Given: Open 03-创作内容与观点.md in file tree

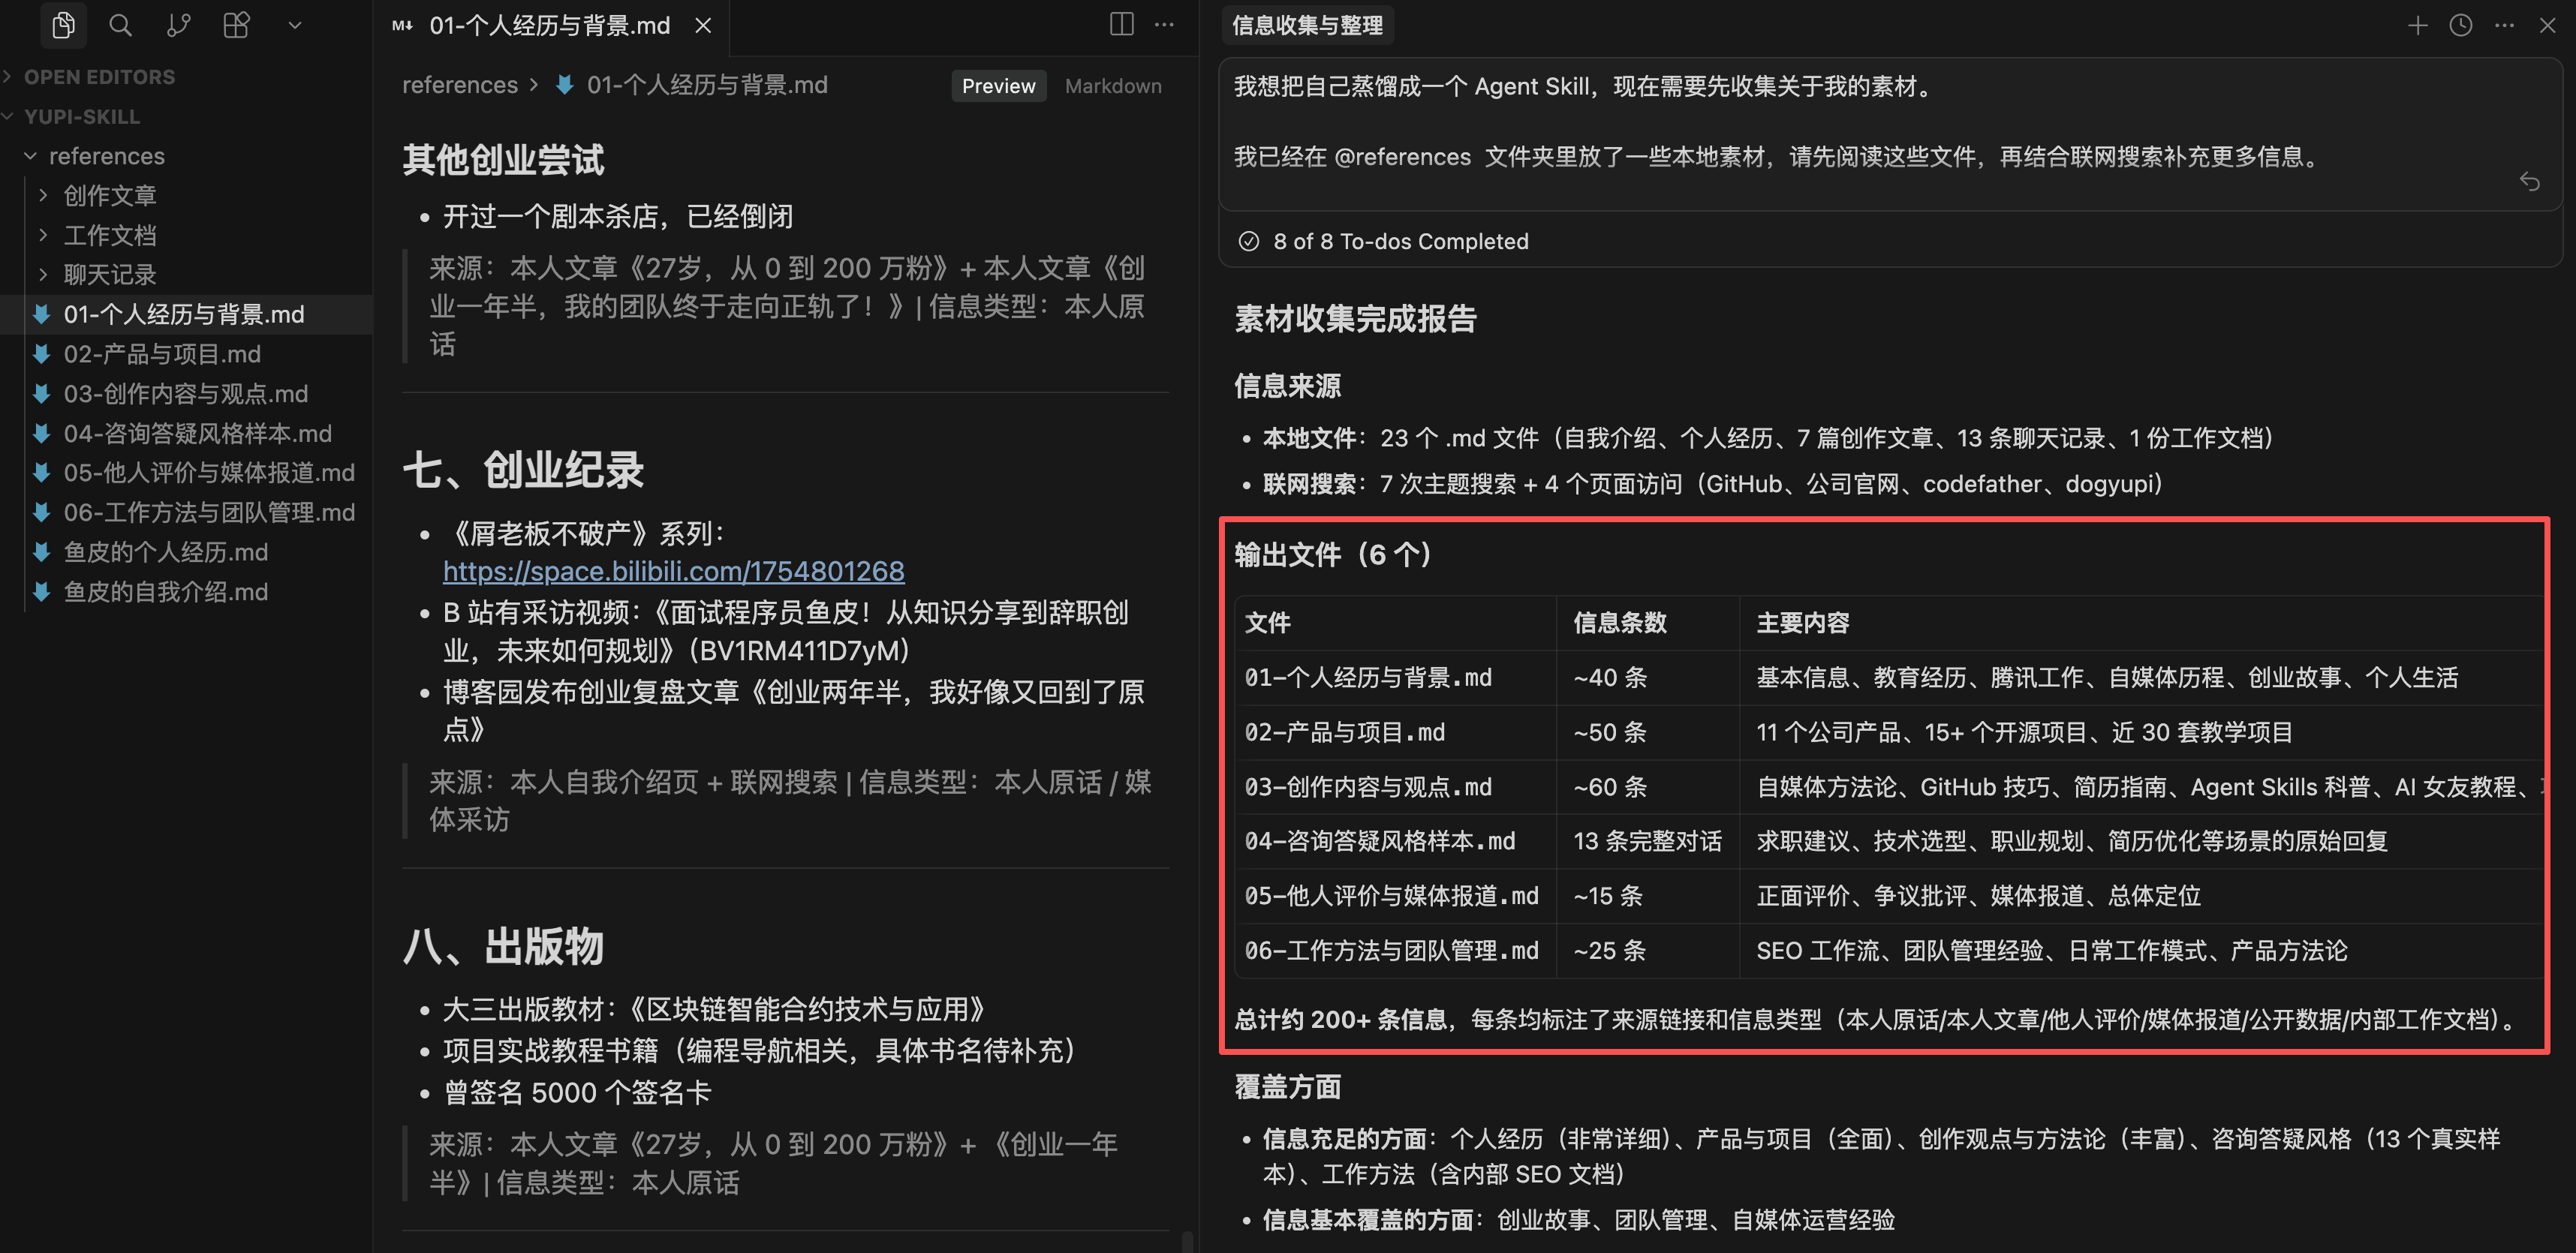Looking at the screenshot, I should 185,393.
